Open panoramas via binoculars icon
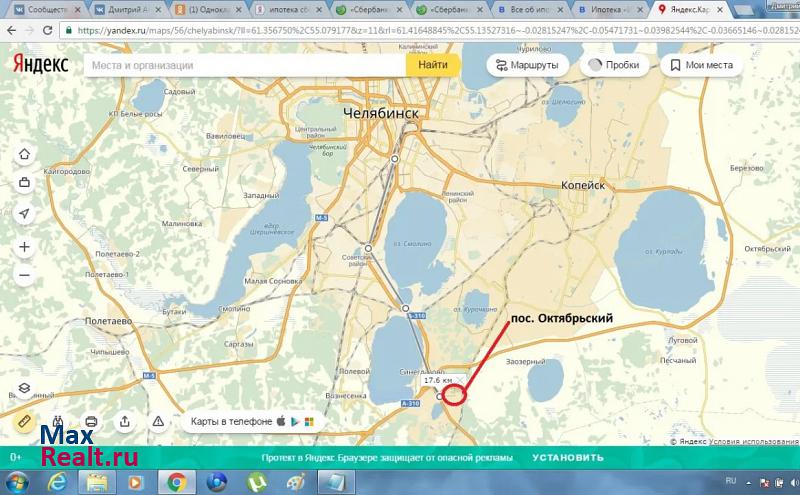Image resolution: width=800 pixels, height=495 pixels. pyautogui.click(x=58, y=421)
